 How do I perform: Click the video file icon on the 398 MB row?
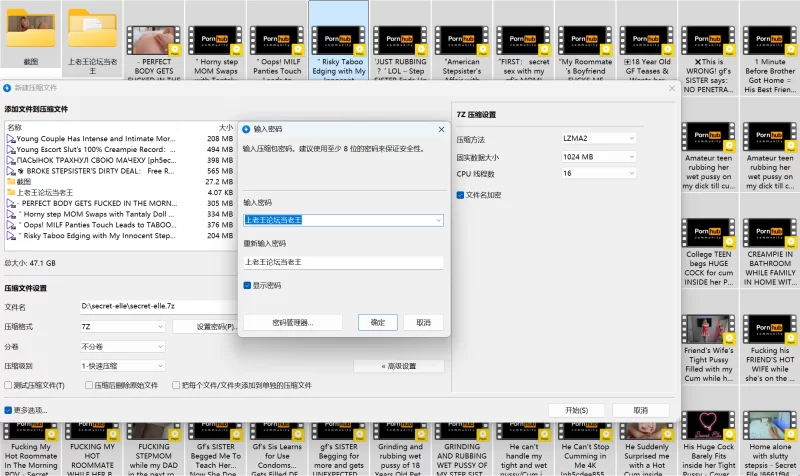click(11, 160)
